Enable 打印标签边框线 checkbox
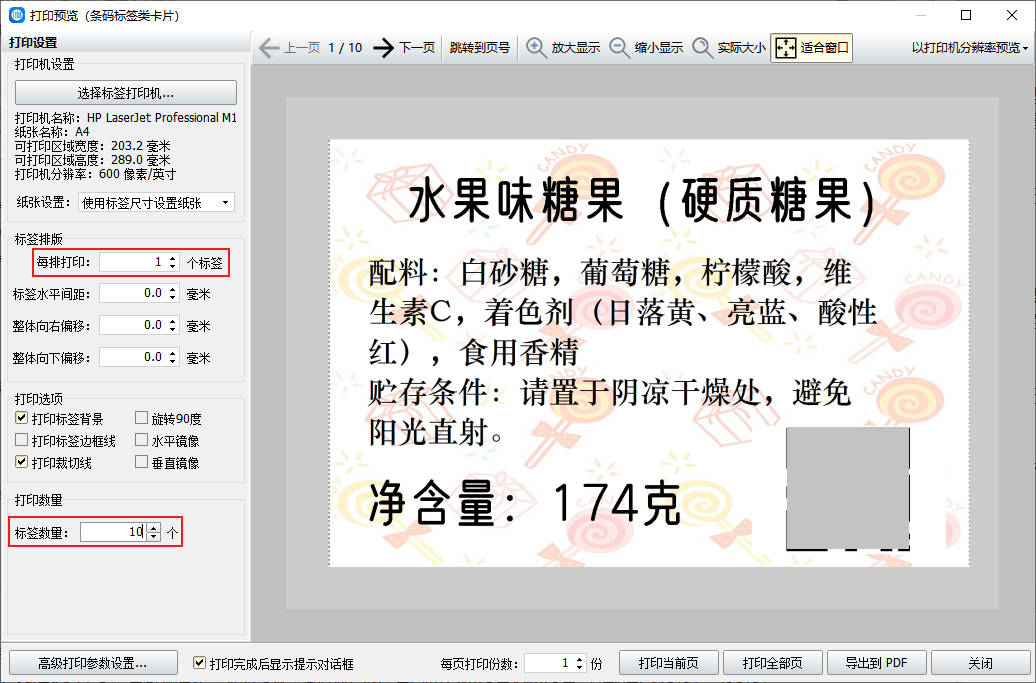Screen dimensions: 1036x683 click(22, 440)
